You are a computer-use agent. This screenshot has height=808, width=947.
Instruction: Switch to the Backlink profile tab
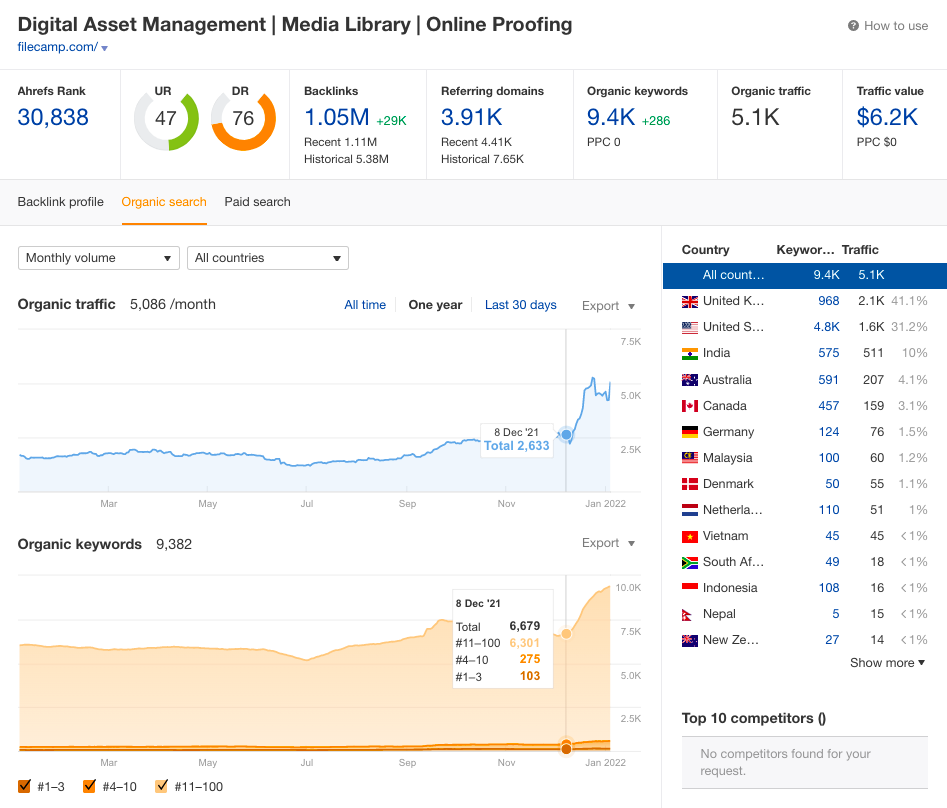pos(60,202)
